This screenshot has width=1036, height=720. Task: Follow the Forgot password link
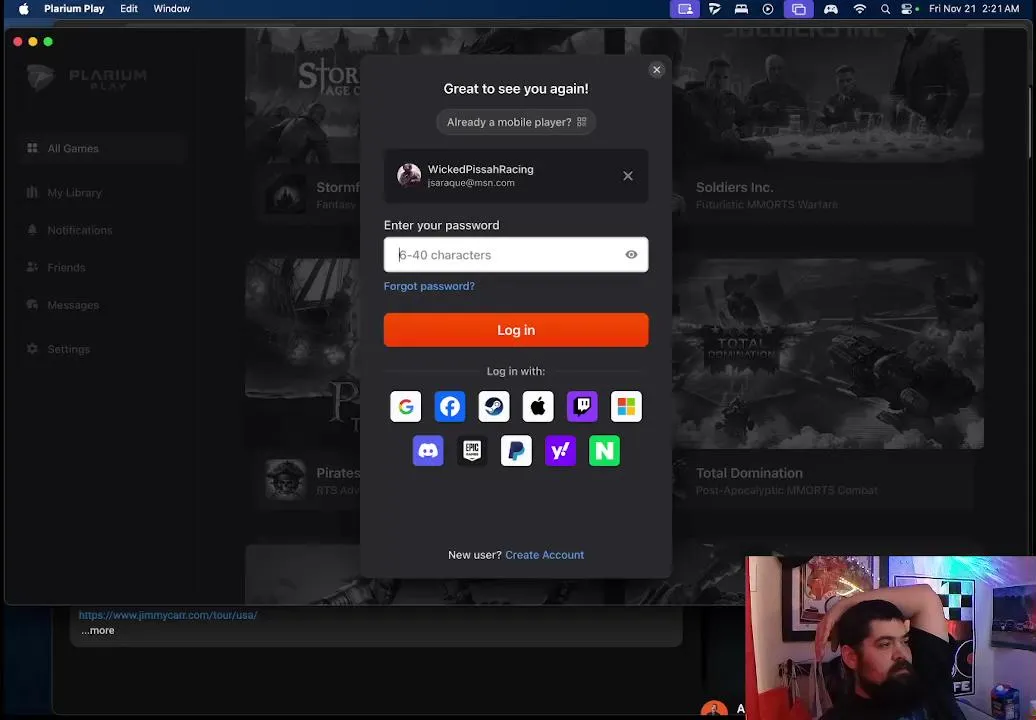pos(429,286)
